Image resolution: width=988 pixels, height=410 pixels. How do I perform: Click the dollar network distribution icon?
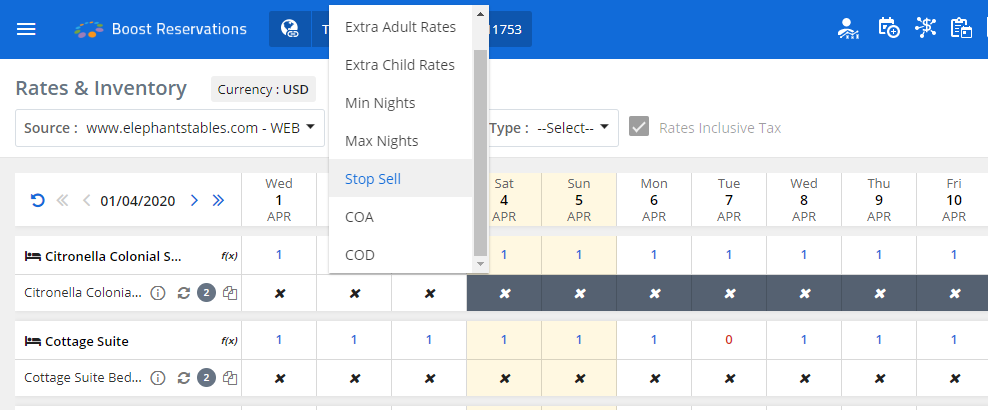click(x=926, y=28)
